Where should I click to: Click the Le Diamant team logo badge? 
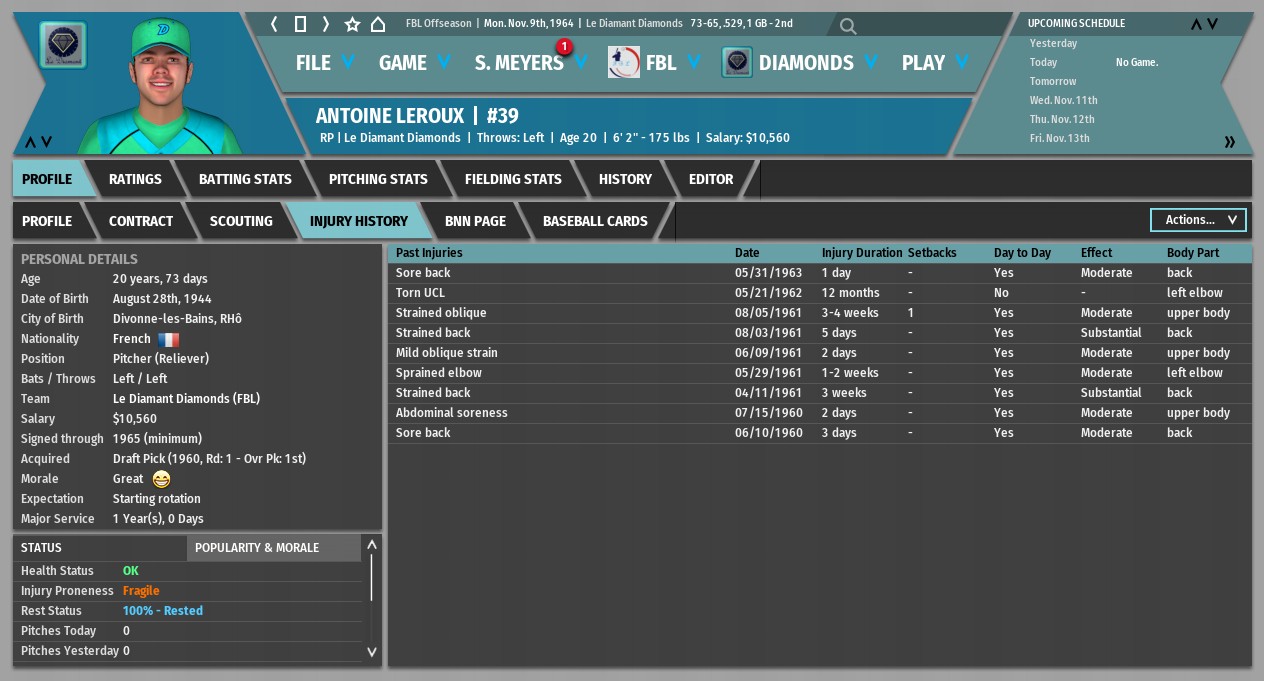coord(62,46)
